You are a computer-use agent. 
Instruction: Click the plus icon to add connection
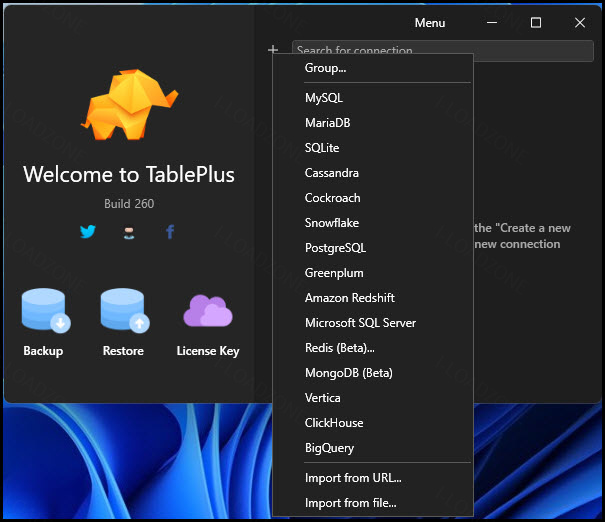pos(273,49)
